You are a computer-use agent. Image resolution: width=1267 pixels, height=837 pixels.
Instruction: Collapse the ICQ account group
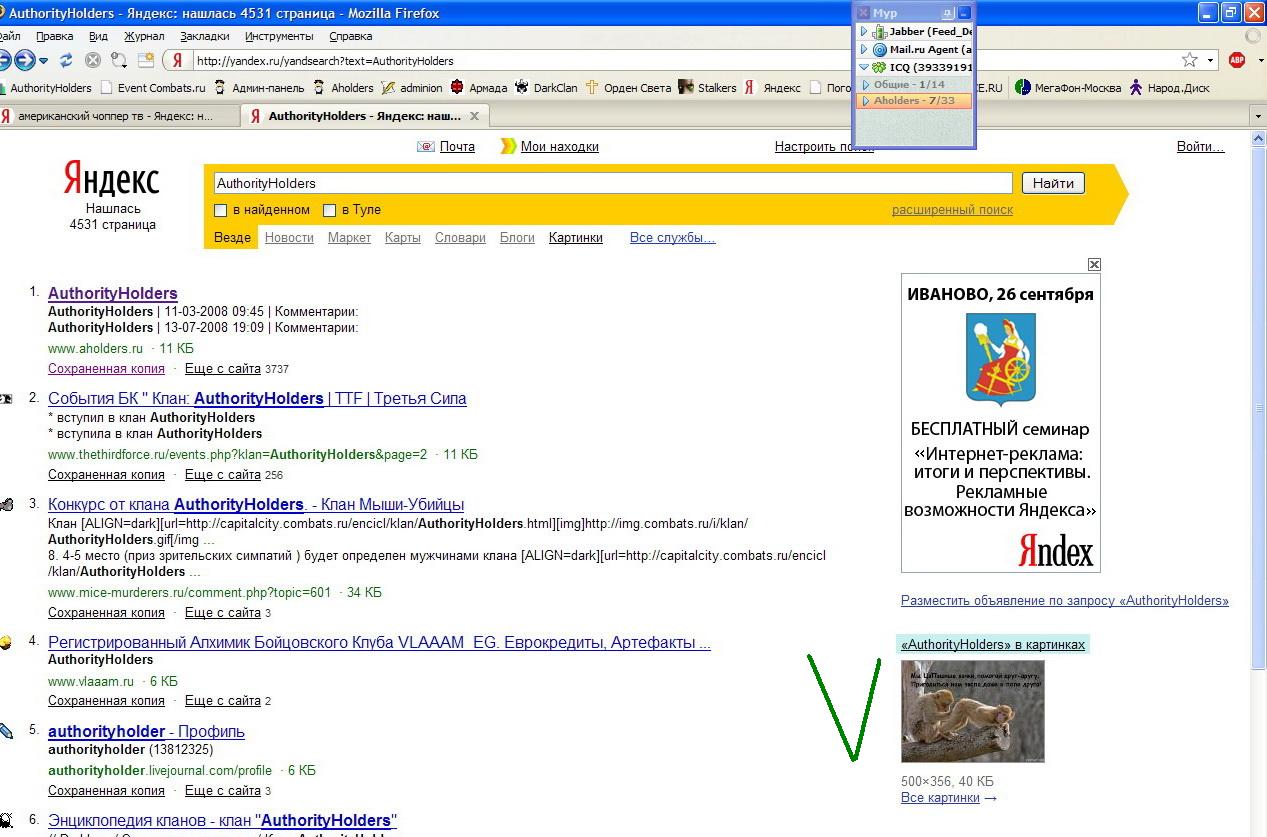coord(864,67)
